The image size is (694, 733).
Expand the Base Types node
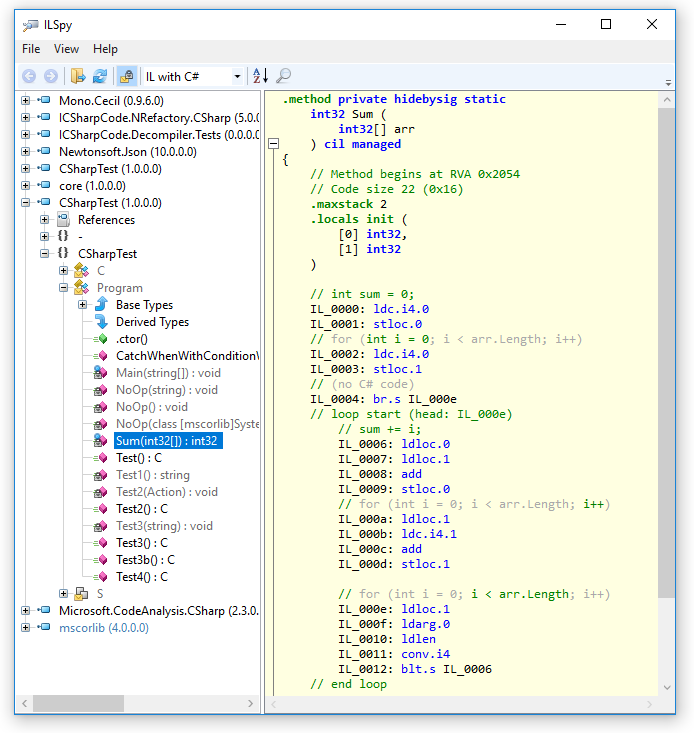(x=83, y=304)
